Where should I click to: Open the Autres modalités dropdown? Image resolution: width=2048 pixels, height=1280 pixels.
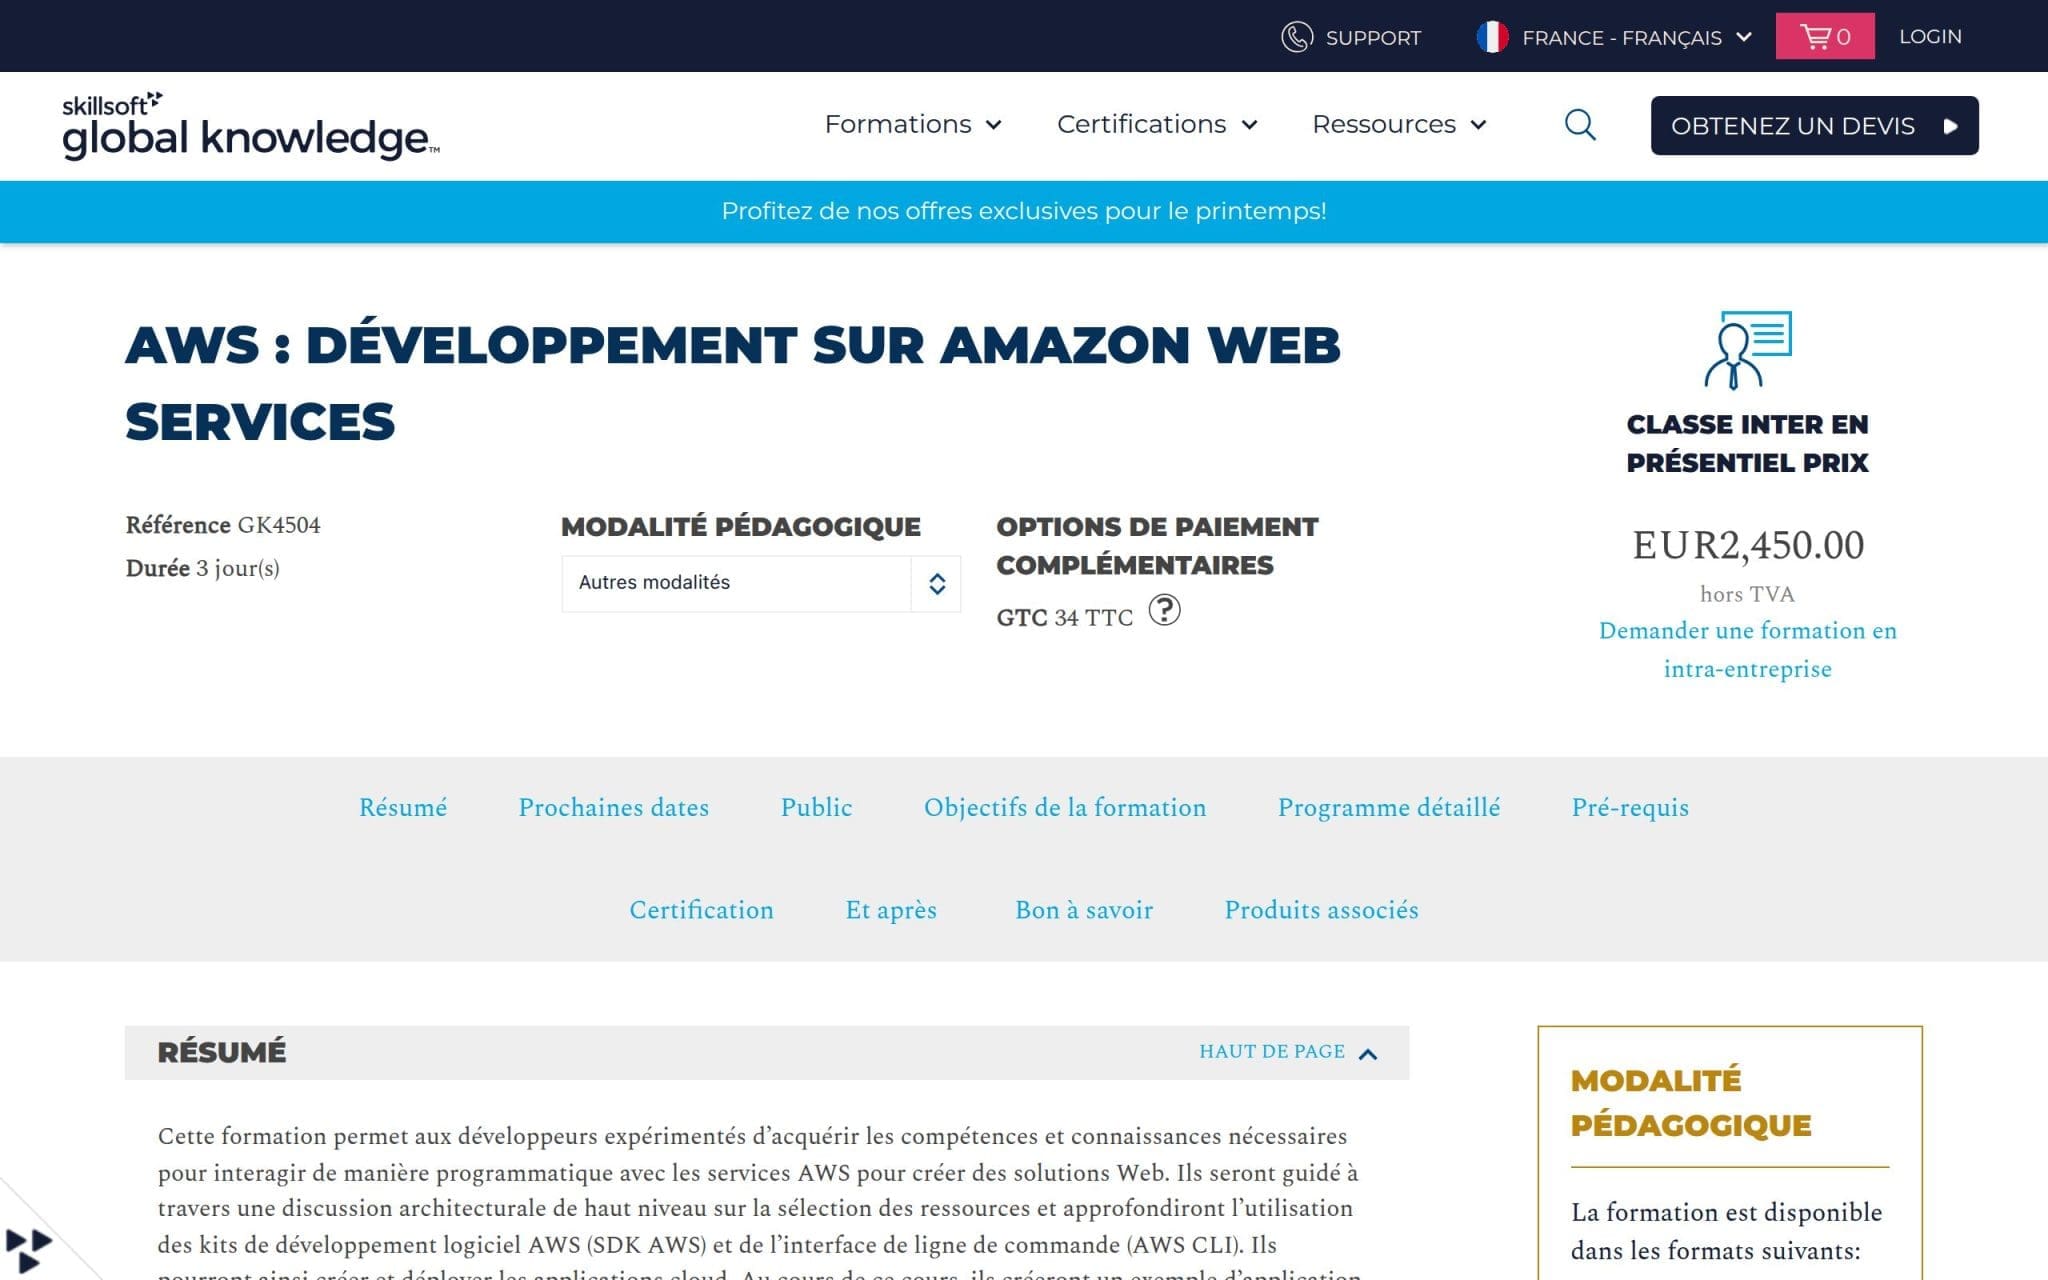[x=761, y=583]
